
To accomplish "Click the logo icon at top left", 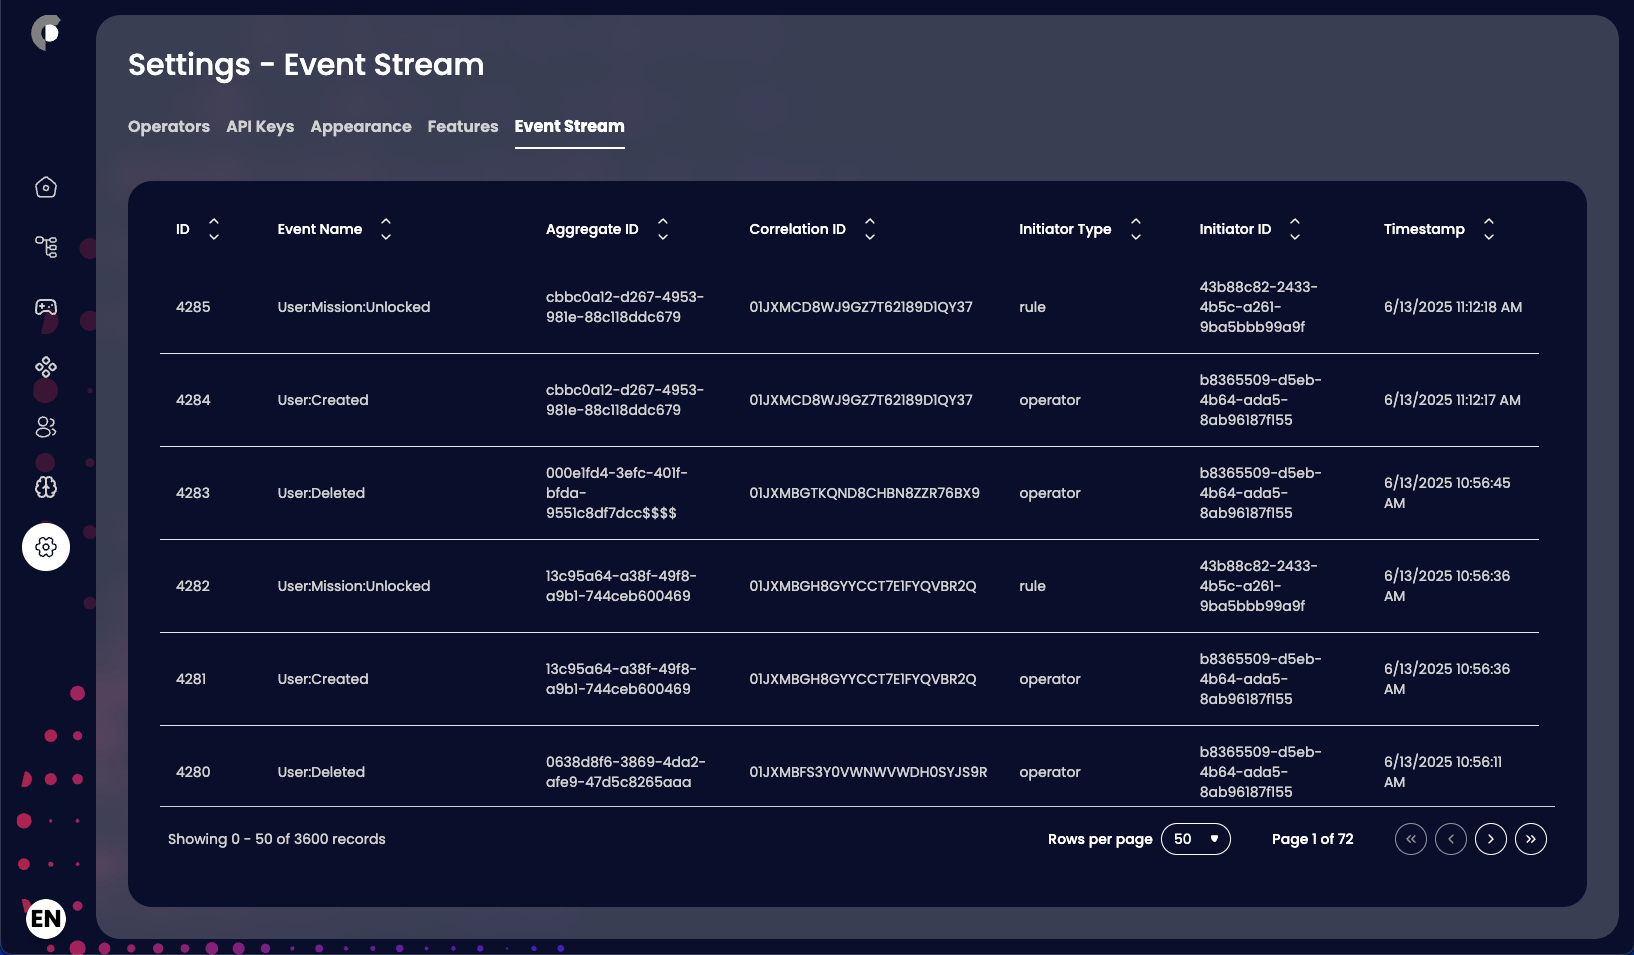I will click(x=45, y=32).
